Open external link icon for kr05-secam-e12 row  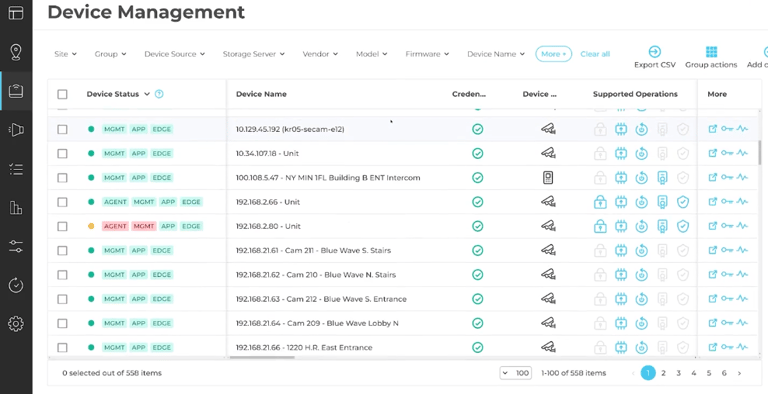tap(713, 129)
